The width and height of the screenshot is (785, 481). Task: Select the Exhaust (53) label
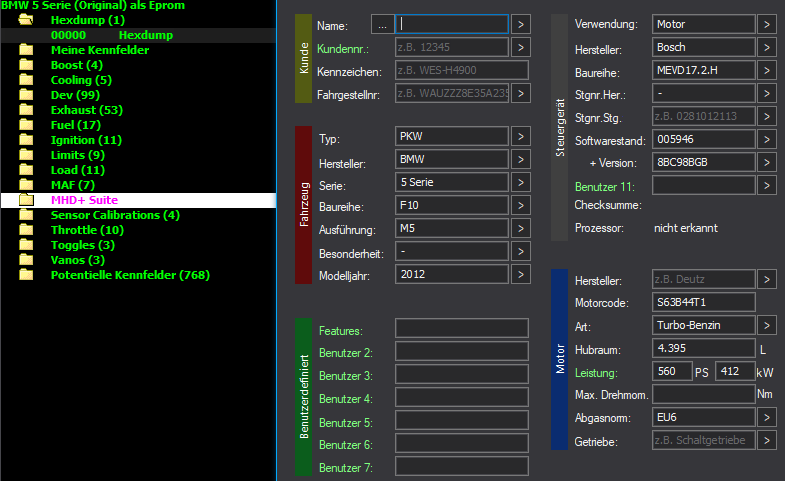click(x=87, y=110)
